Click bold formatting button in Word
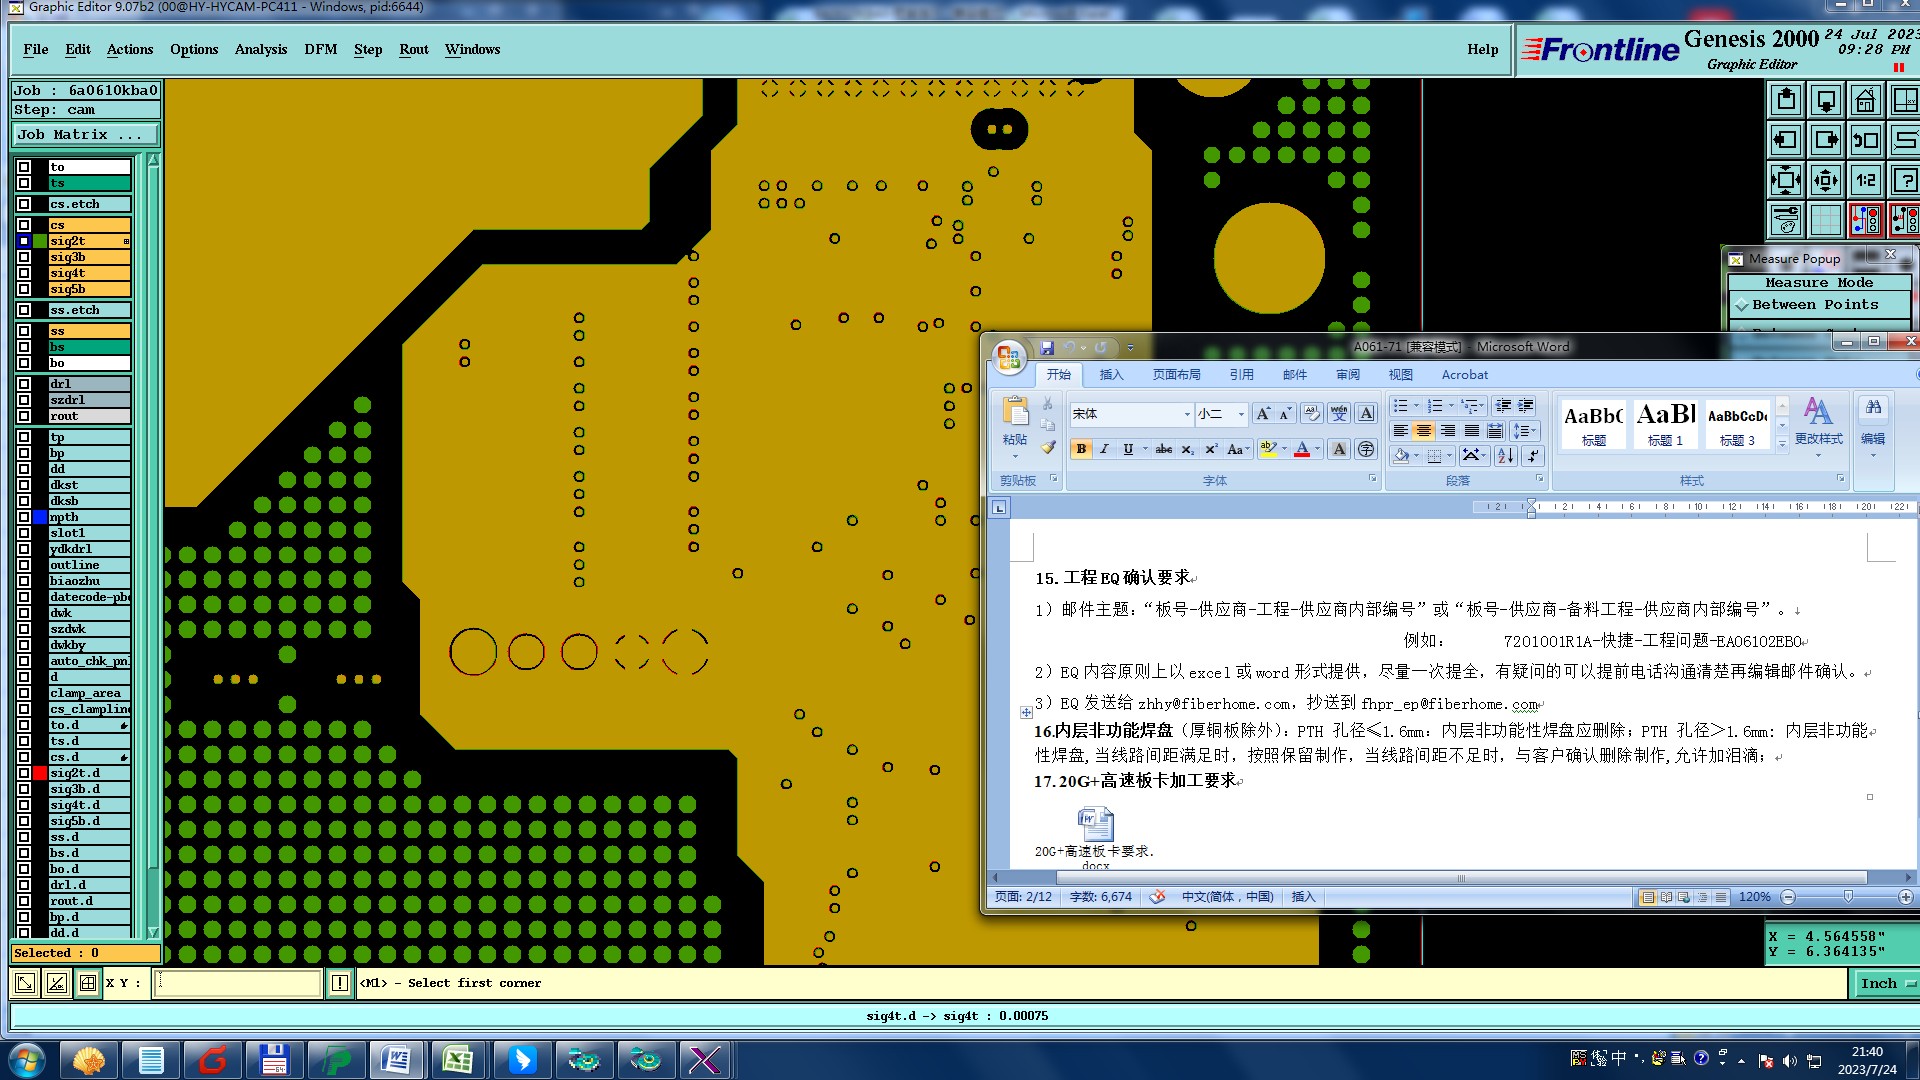The height and width of the screenshot is (1080, 1920). click(1081, 450)
